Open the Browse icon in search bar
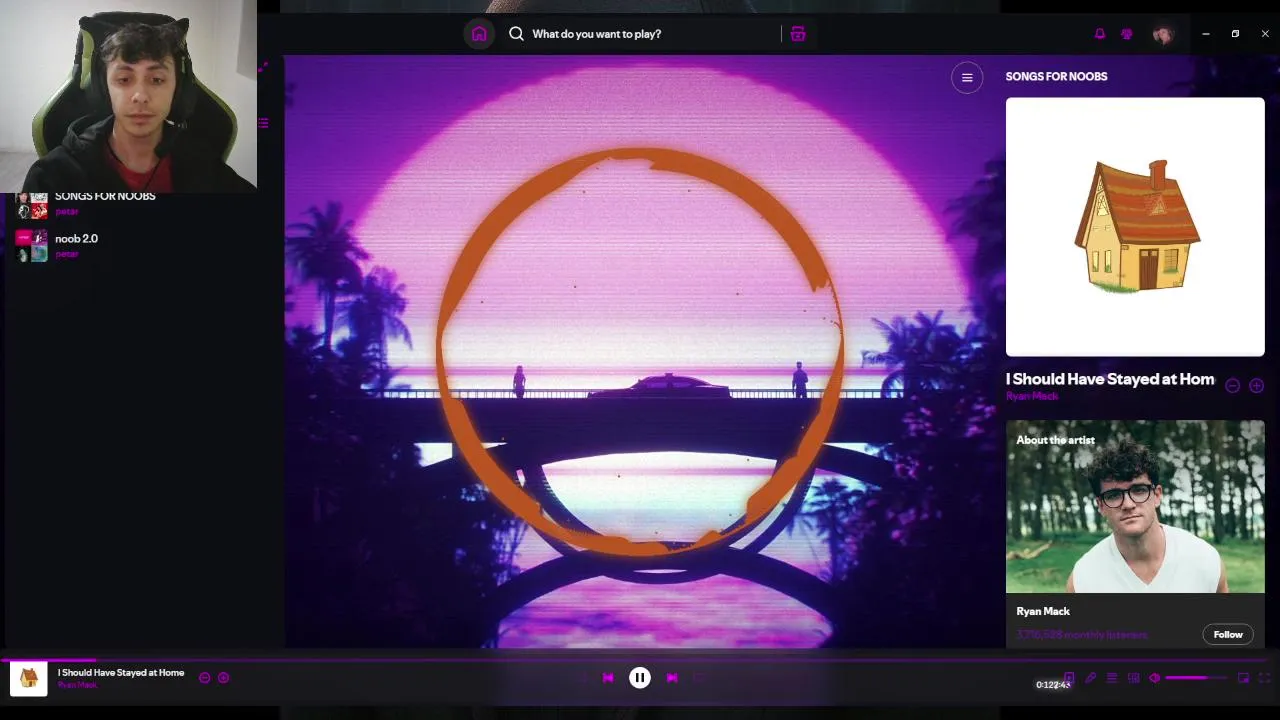Screen dimensions: 1280x720 tap(798, 34)
